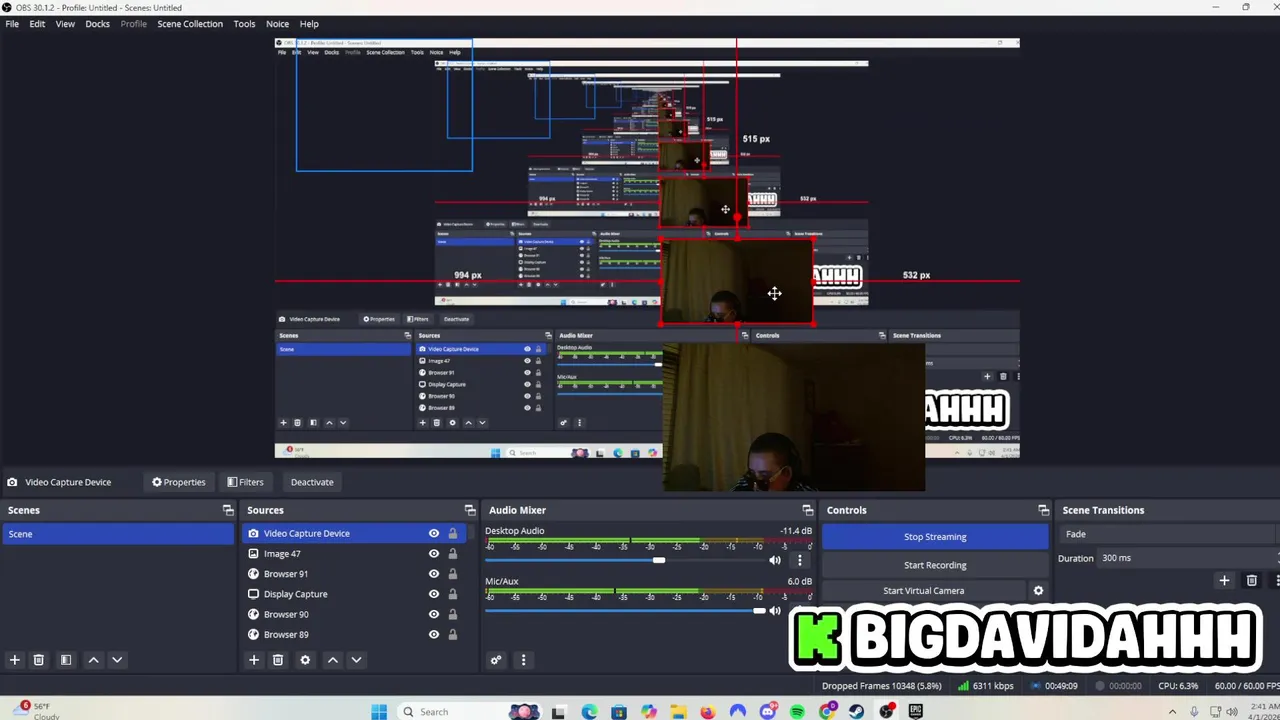The image size is (1280, 720).
Task: Open the Tools menu
Action: point(244,24)
